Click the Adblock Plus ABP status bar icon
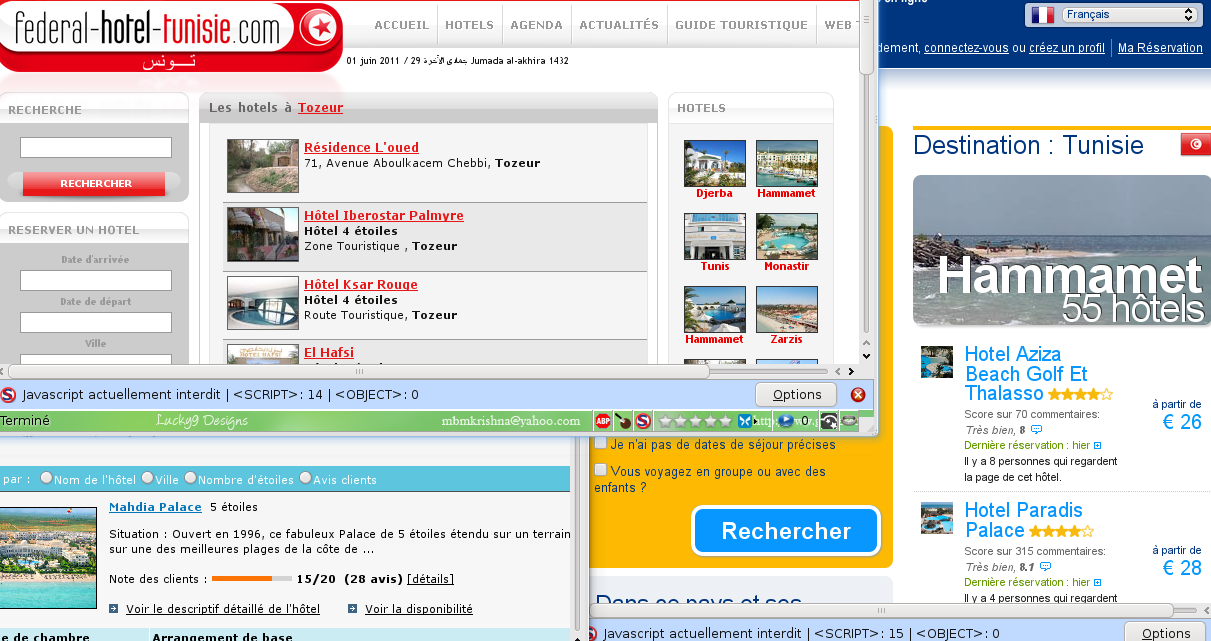This screenshot has width=1211, height=641. (x=603, y=421)
